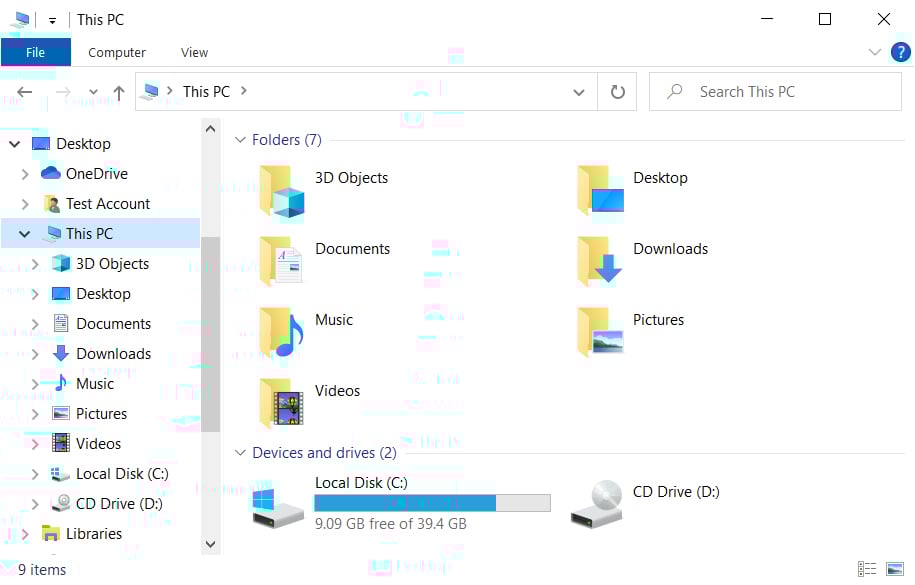Viewport: 915px width, 585px height.
Task: Click the chevron after This PC in address bar
Action: (x=244, y=90)
